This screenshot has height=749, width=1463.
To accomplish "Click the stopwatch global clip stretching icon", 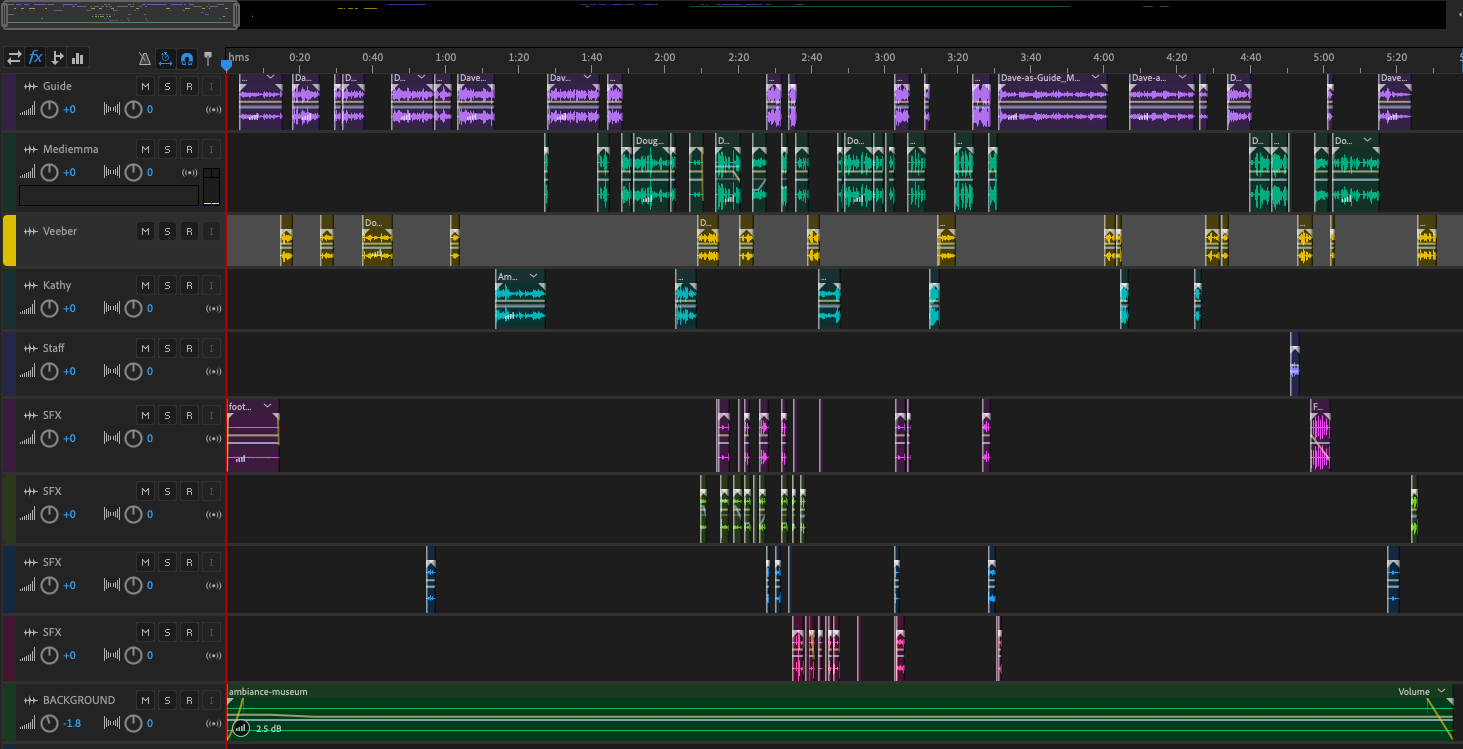I will point(165,58).
